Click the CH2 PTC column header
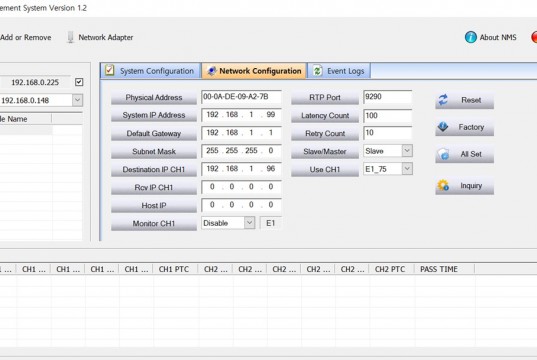The height and width of the screenshot is (360, 537). coord(391,269)
